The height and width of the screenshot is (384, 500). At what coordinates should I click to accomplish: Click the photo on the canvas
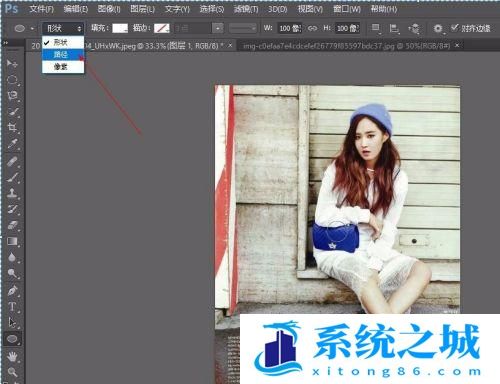pyautogui.click(x=337, y=199)
